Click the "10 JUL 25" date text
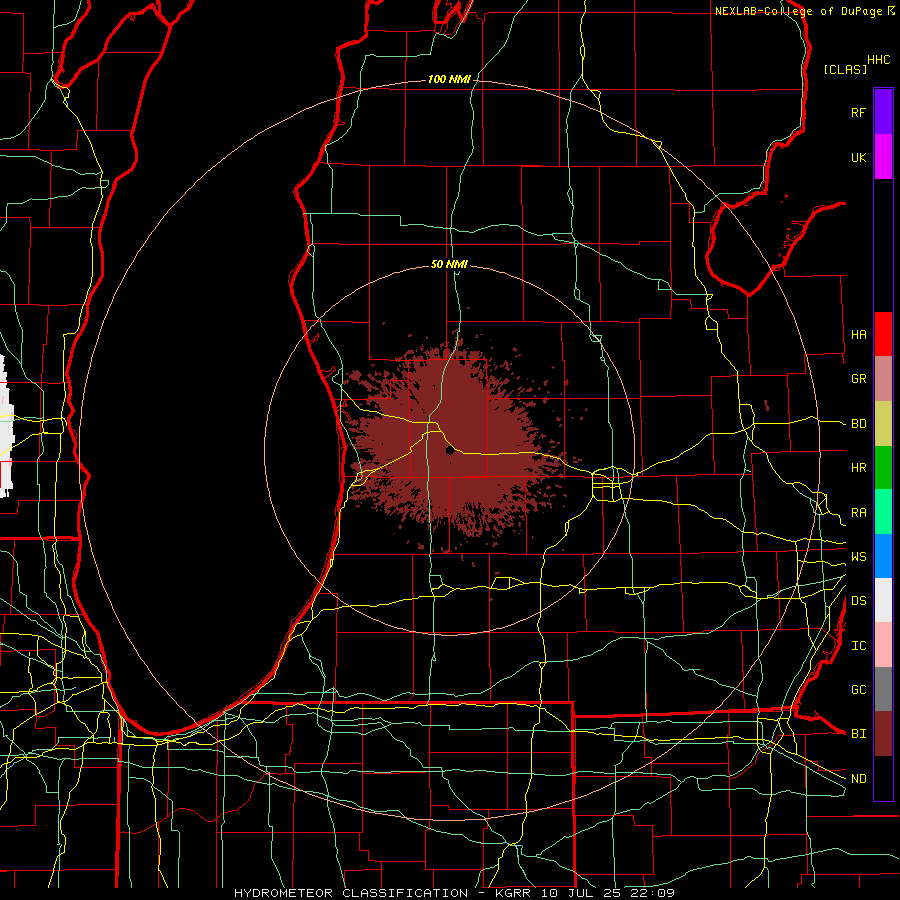Image resolution: width=900 pixels, height=900 pixels. point(579,893)
